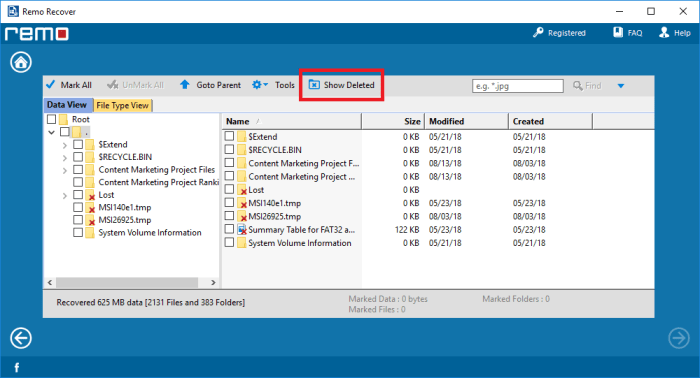The width and height of the screenshot is (700, 378).
Task: Click the next arrow navigation button
Action: click(679, 338)
